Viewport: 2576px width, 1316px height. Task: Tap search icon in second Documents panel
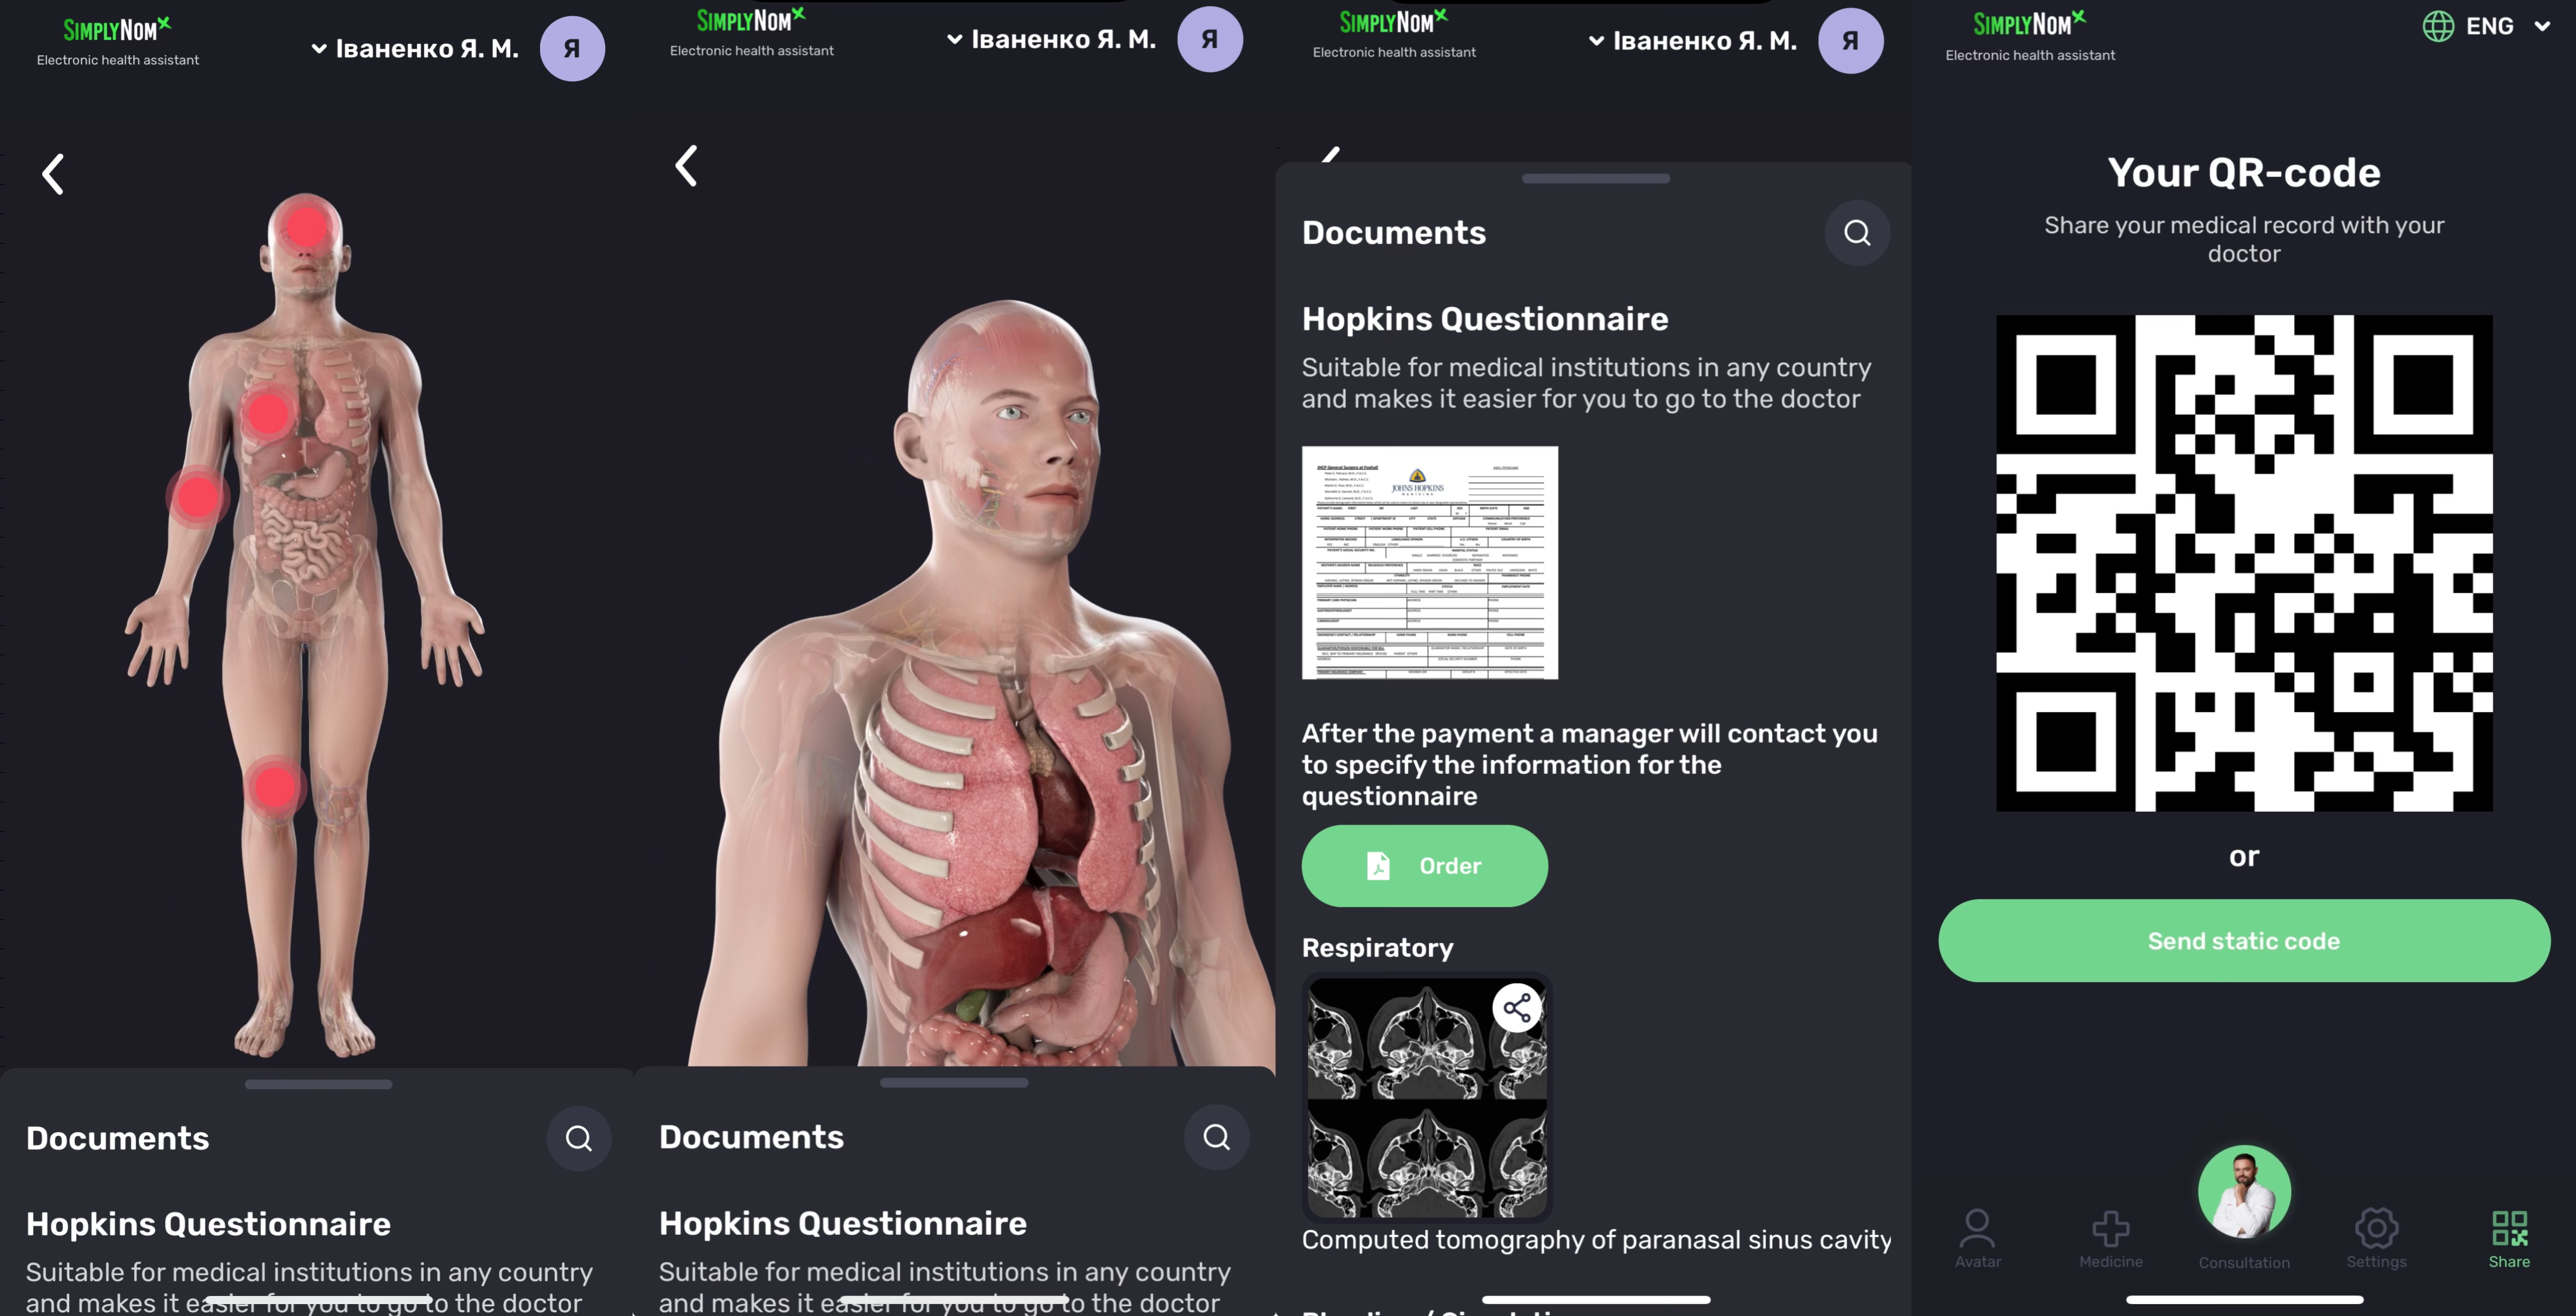(x=1216, y=1137)
